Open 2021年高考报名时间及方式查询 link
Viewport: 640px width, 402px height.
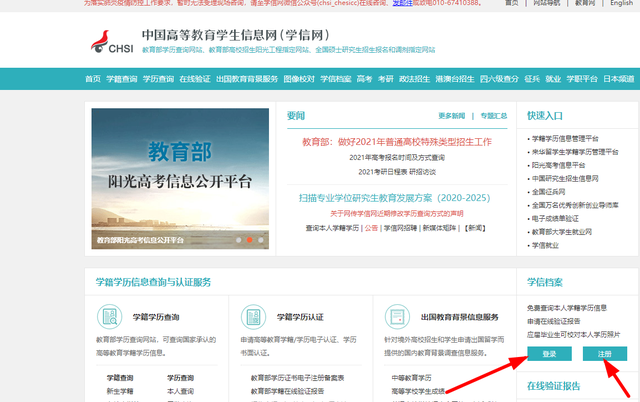(397, 158)
